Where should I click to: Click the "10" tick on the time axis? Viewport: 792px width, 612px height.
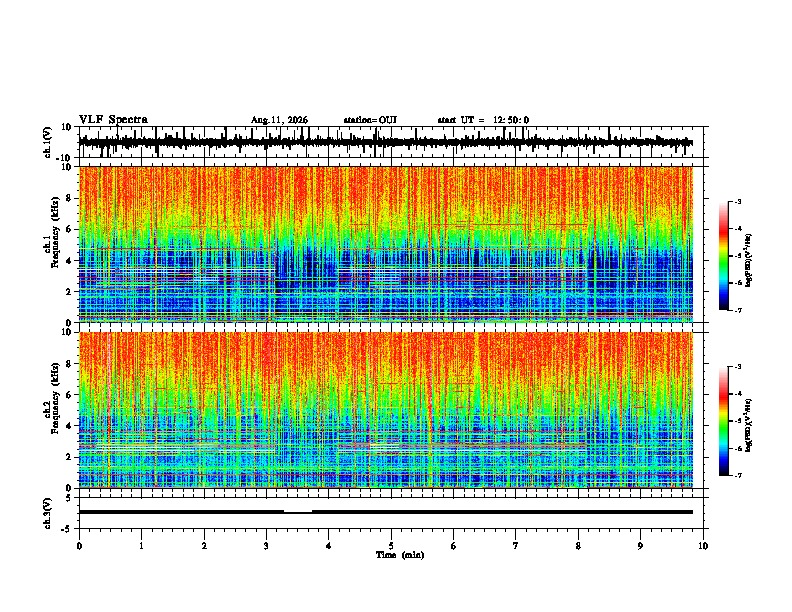(x=703, y=546)
